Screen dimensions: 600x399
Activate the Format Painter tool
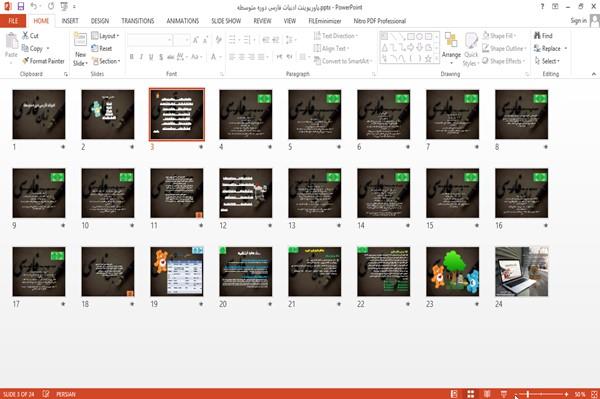43,61
